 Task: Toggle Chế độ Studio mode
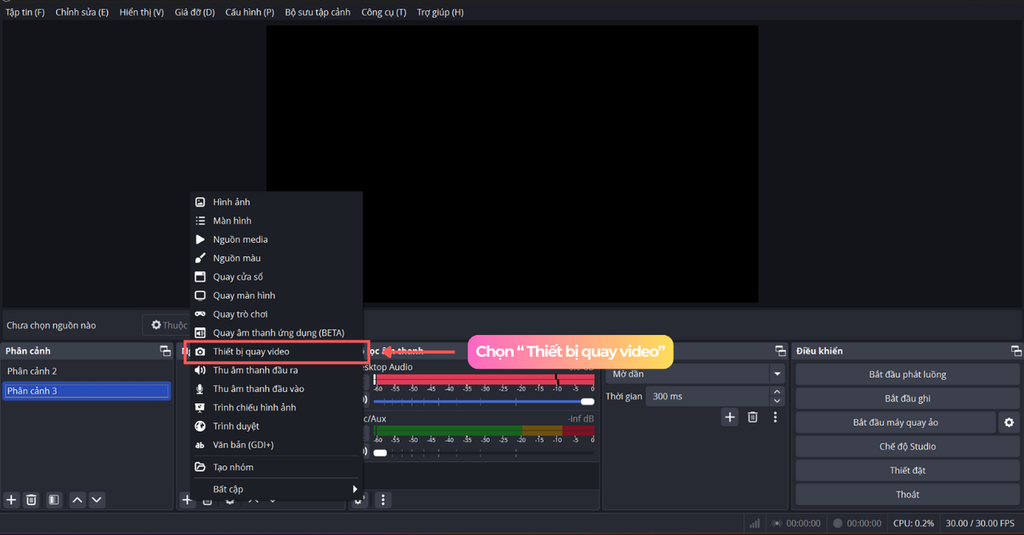907,447
